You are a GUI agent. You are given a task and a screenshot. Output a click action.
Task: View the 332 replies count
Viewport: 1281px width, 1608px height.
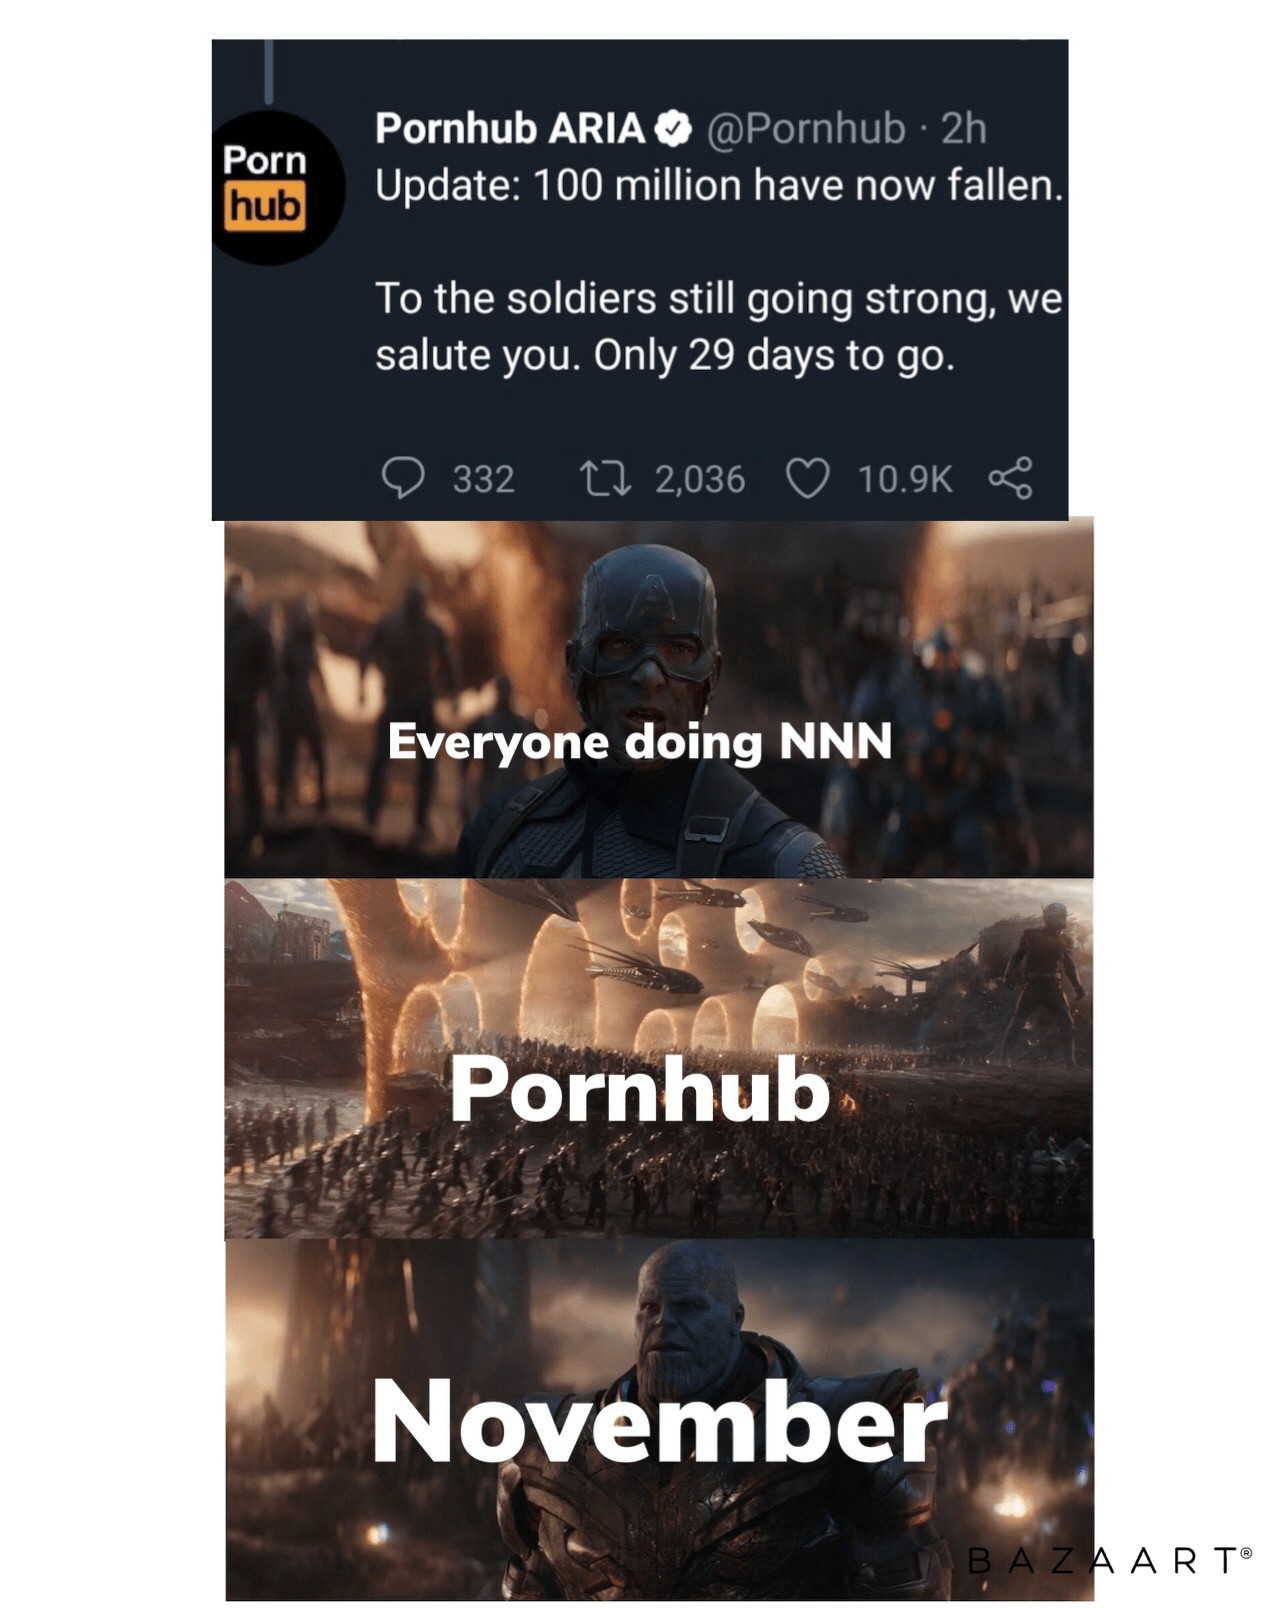(483, 479)
